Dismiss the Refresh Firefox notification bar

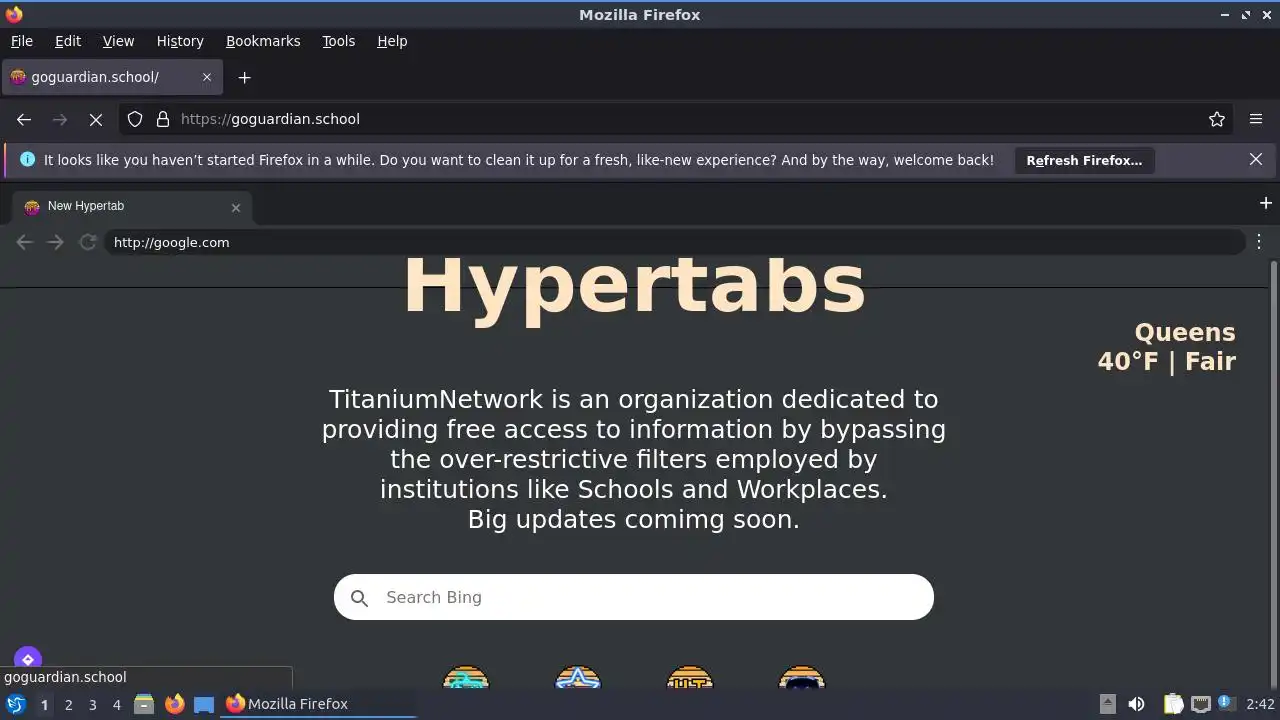tap(1256, 159)
